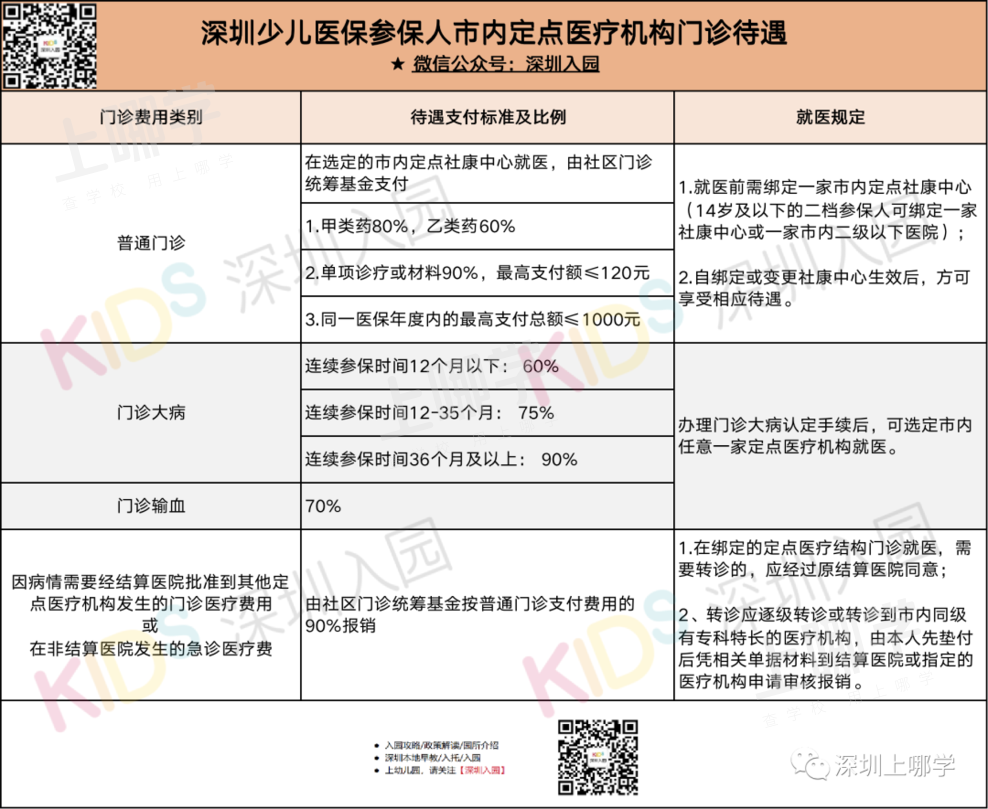Image resolution: width=988 pixels, height=809 pixels.
Task: Select the 门诊费用类别 column header
Action: [151, 117]
